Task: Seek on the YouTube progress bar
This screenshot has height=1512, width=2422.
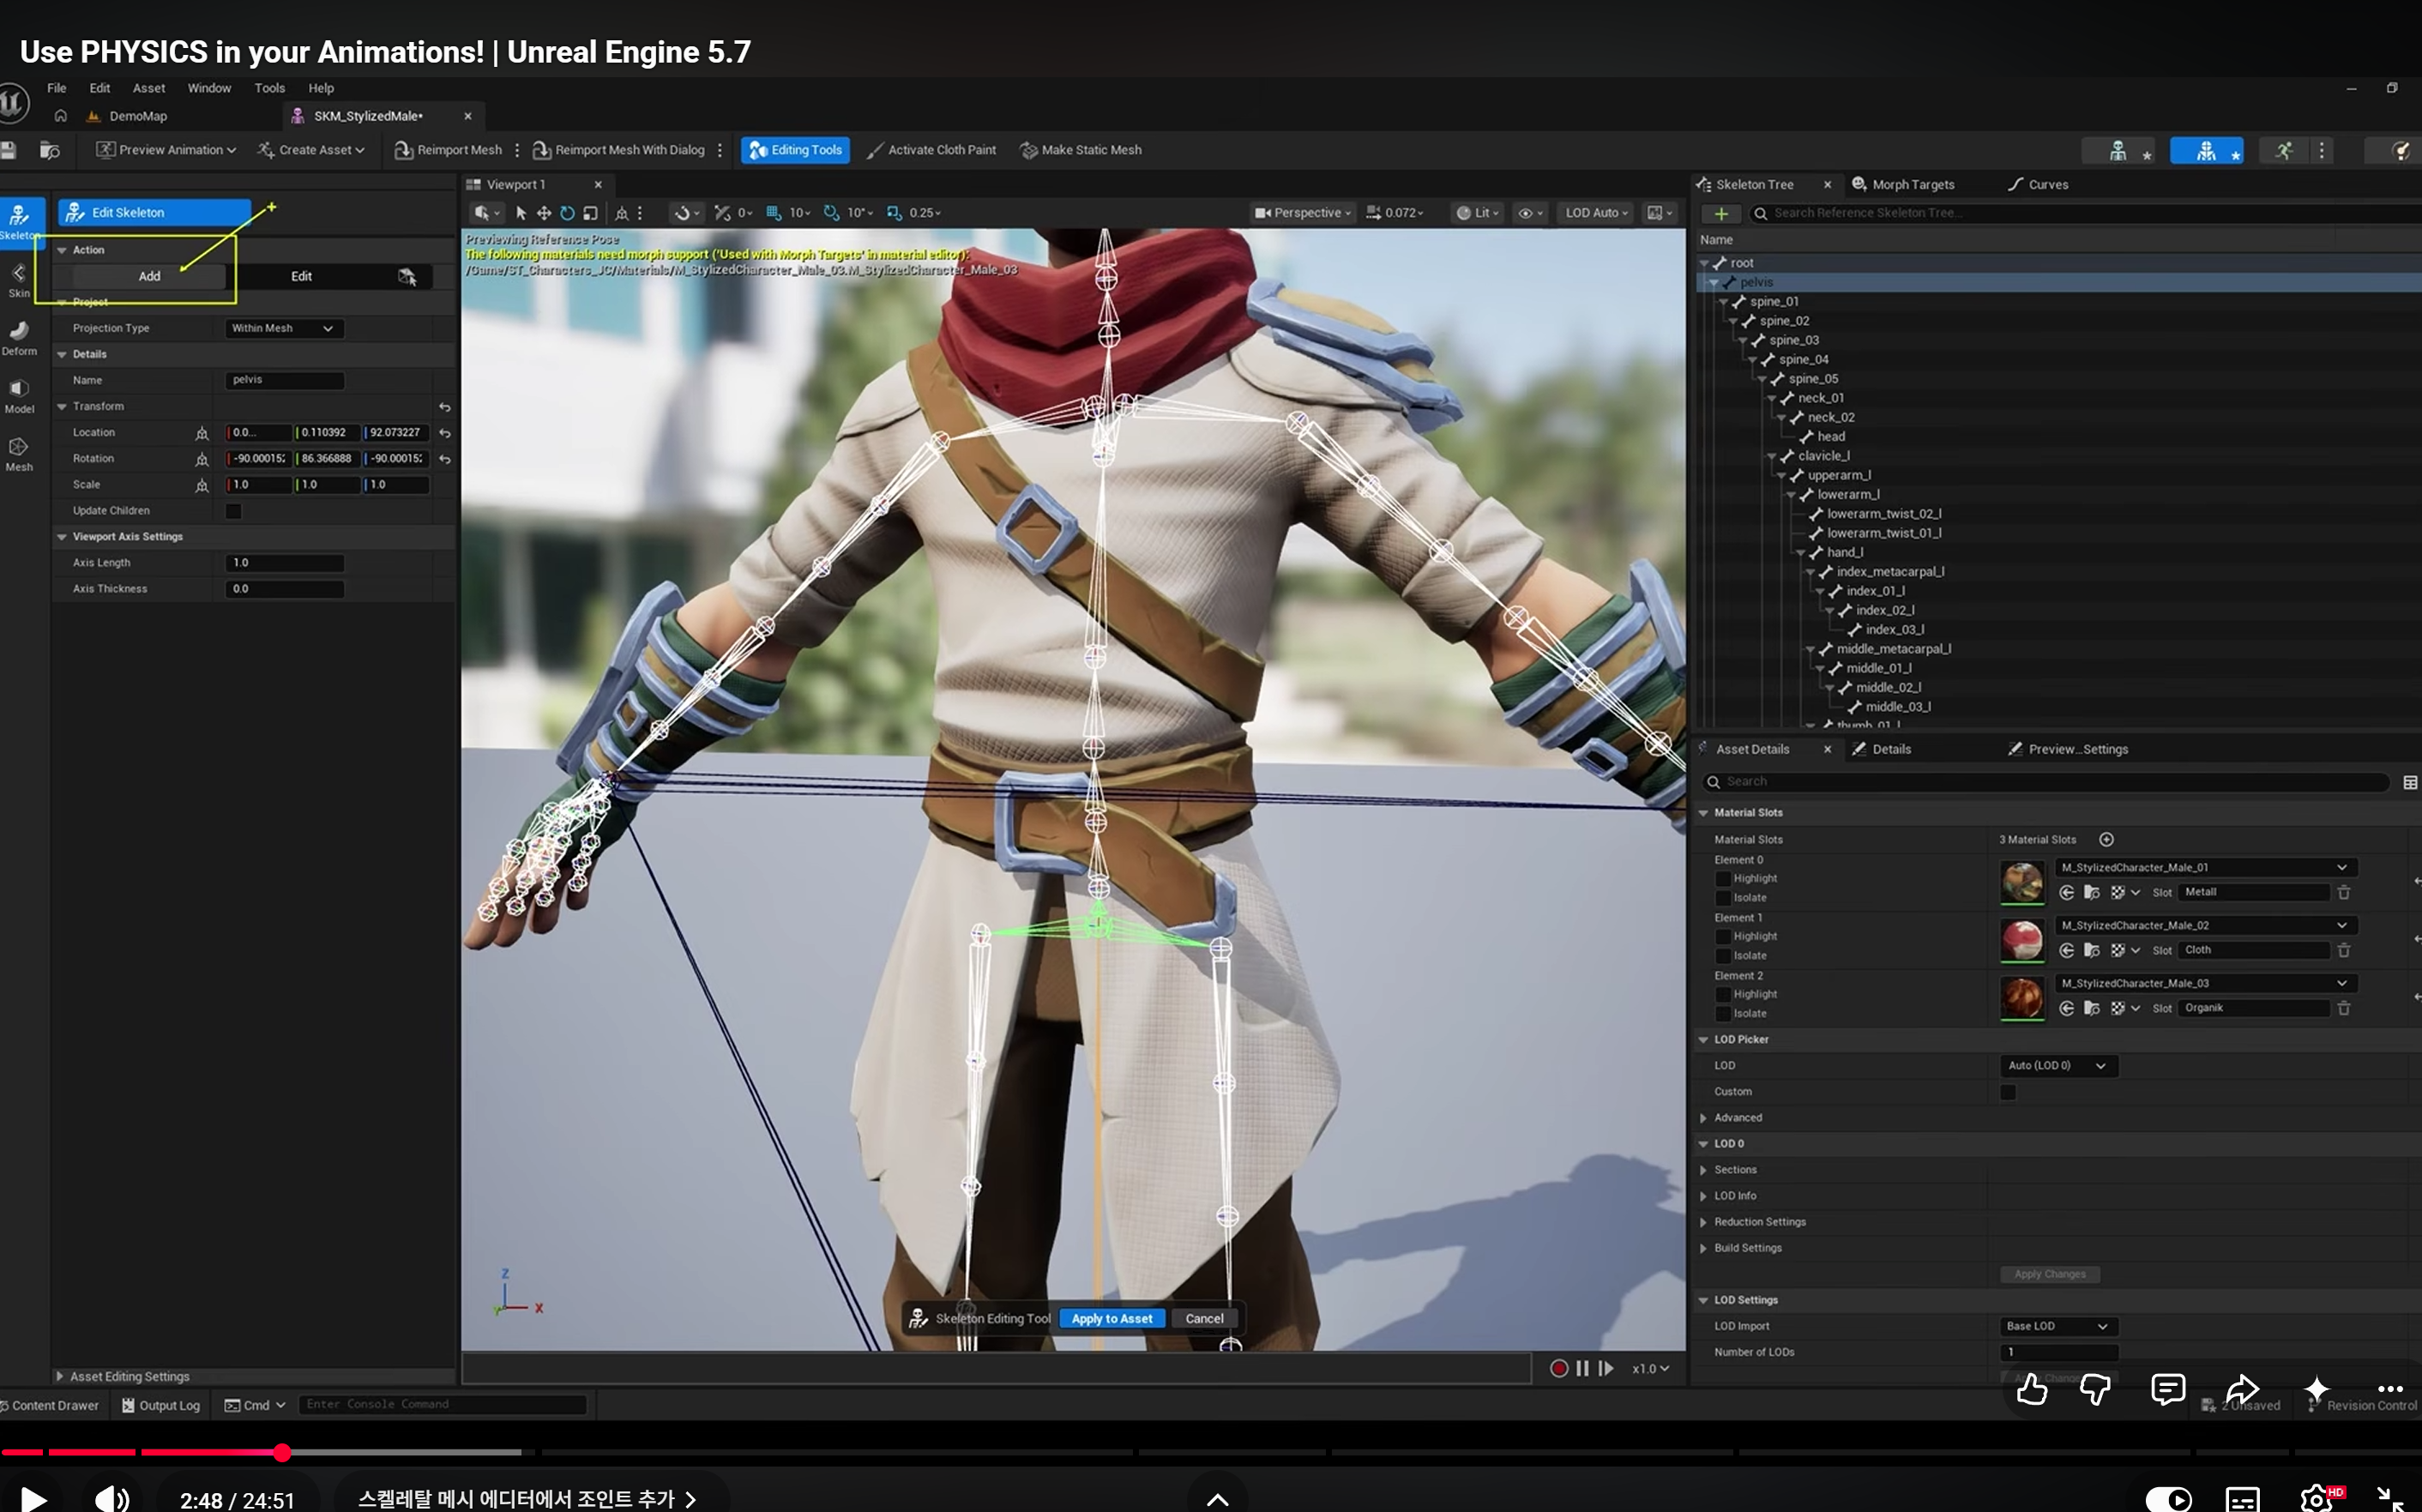Action: pos(1211,1452)
